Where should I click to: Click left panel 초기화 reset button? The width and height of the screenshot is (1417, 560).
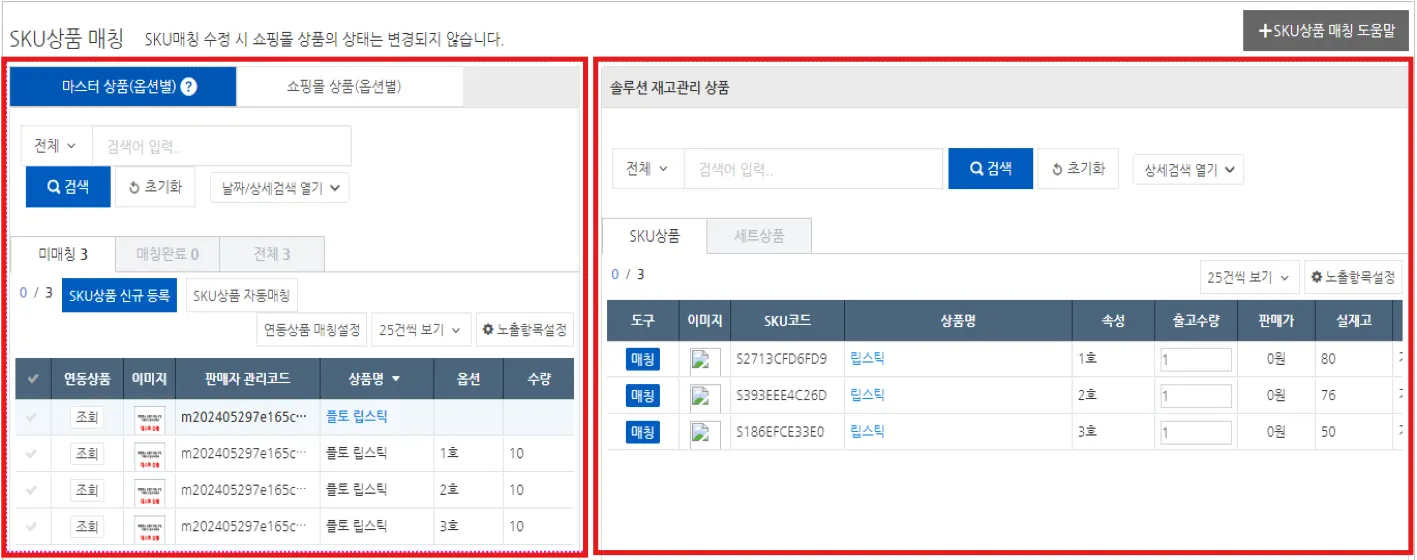click(155, 187)
